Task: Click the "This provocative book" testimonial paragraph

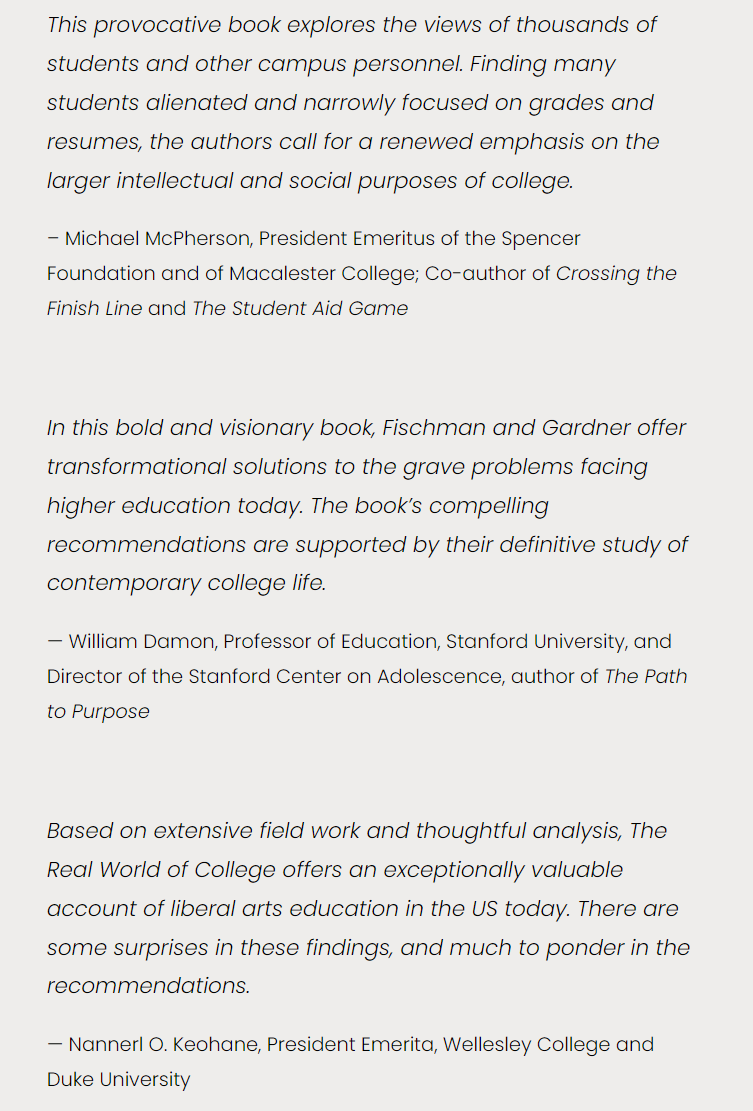Action: 352,102
